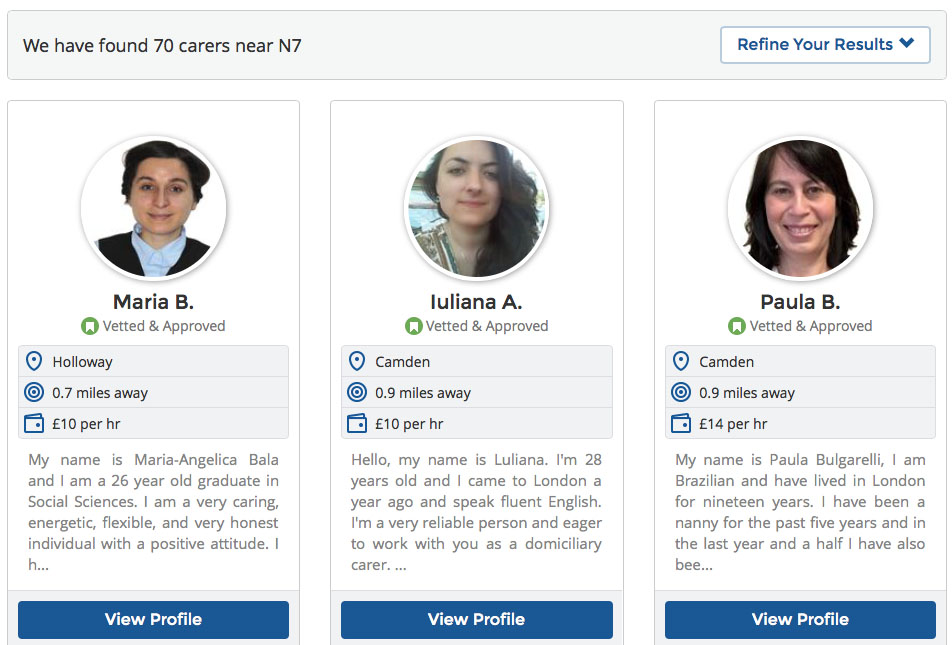The height and width of the screenshot is (645, 952).
Task: Click the location pin icon in Iuliana's card
Action: (x=357, y=361)
